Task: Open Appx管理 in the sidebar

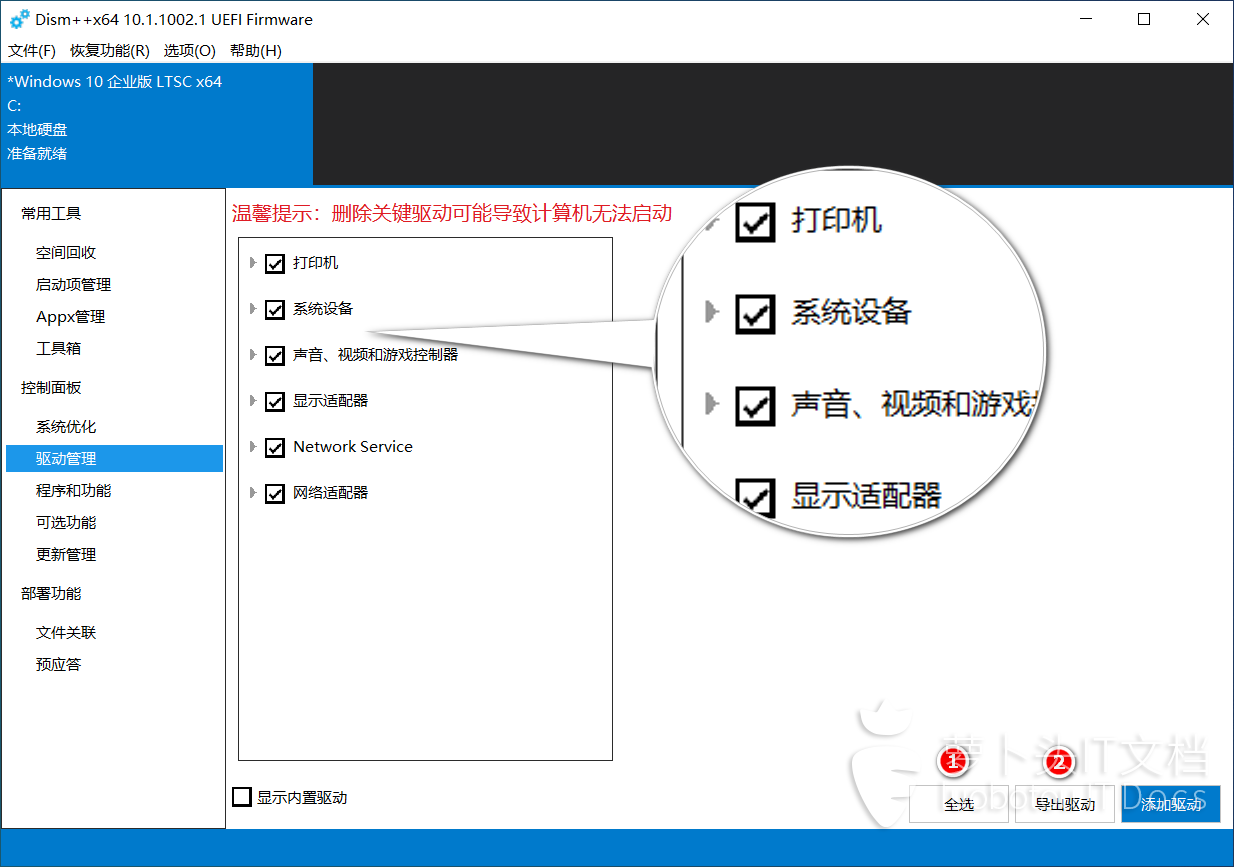Action: click(x=71, y=317)
